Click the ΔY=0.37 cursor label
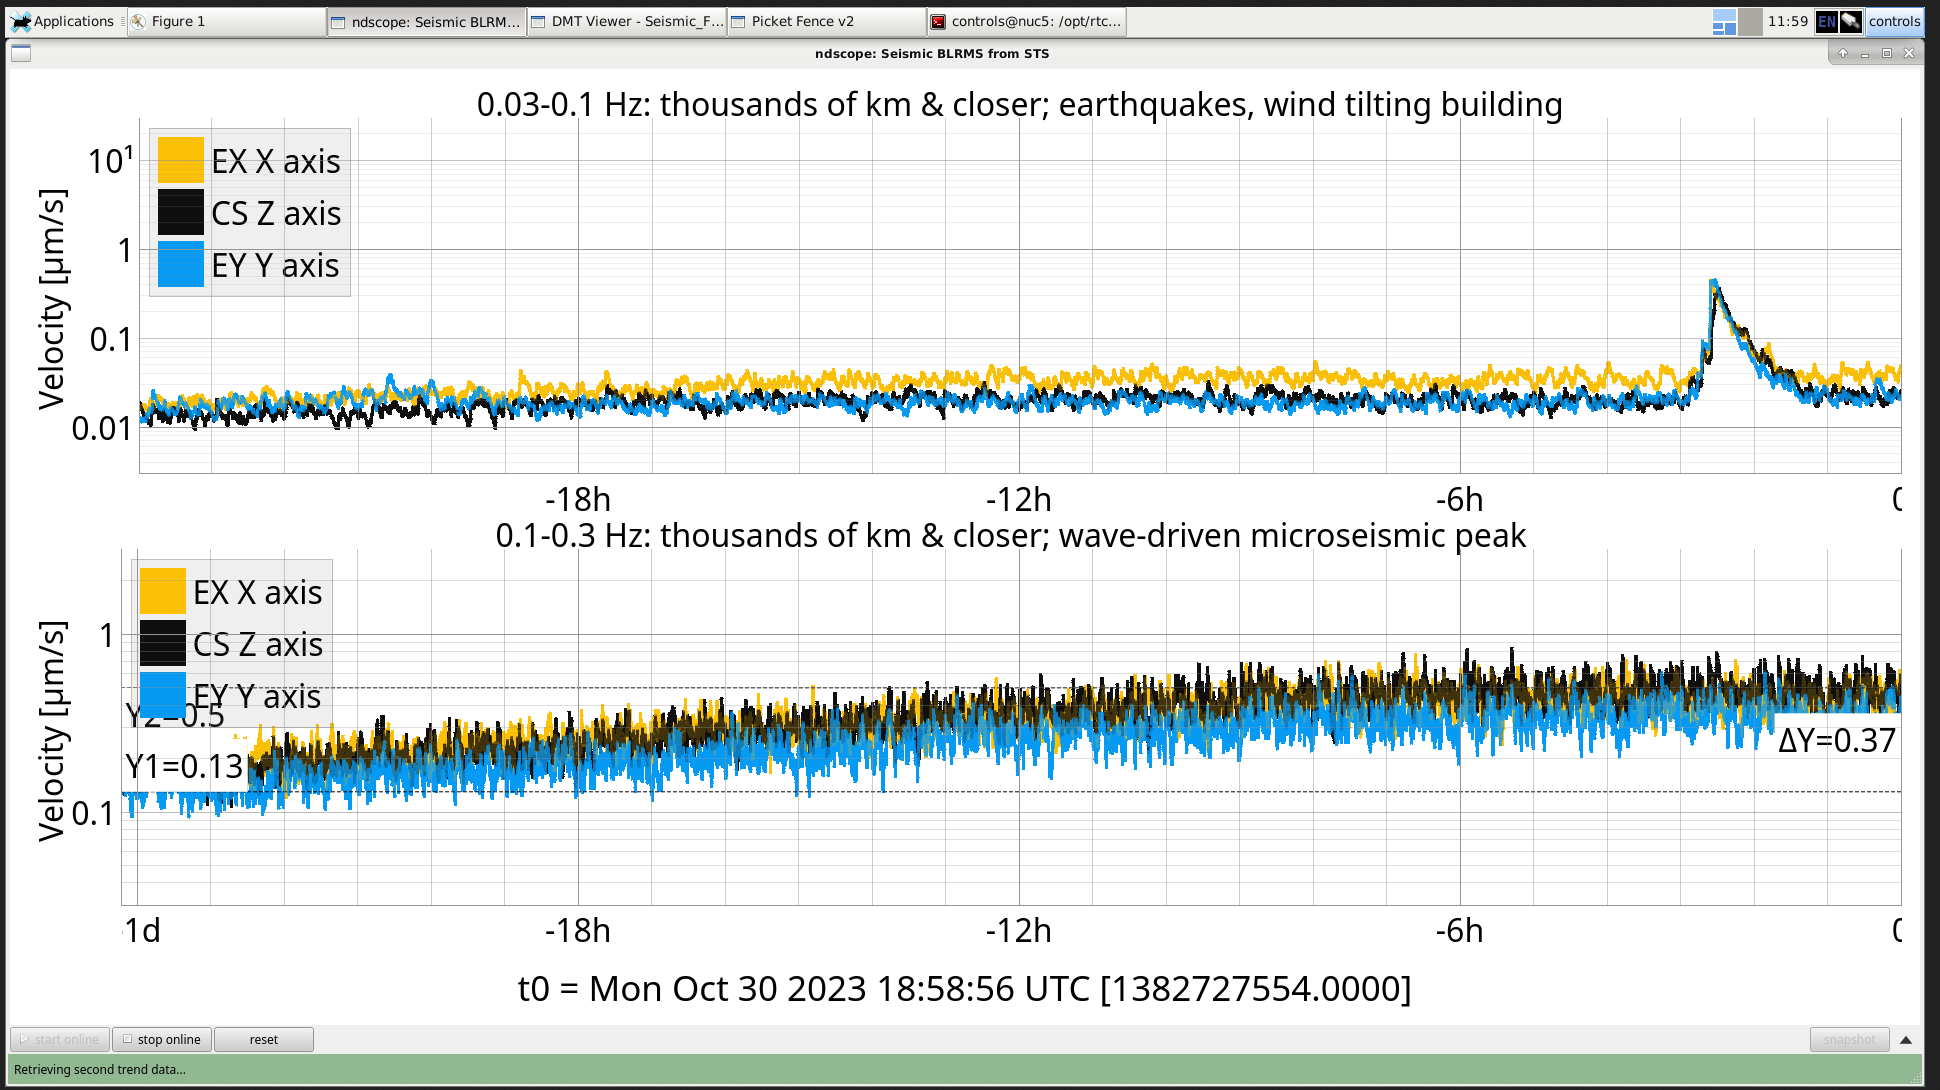 pyautogui.click(x=1836, y=741)
